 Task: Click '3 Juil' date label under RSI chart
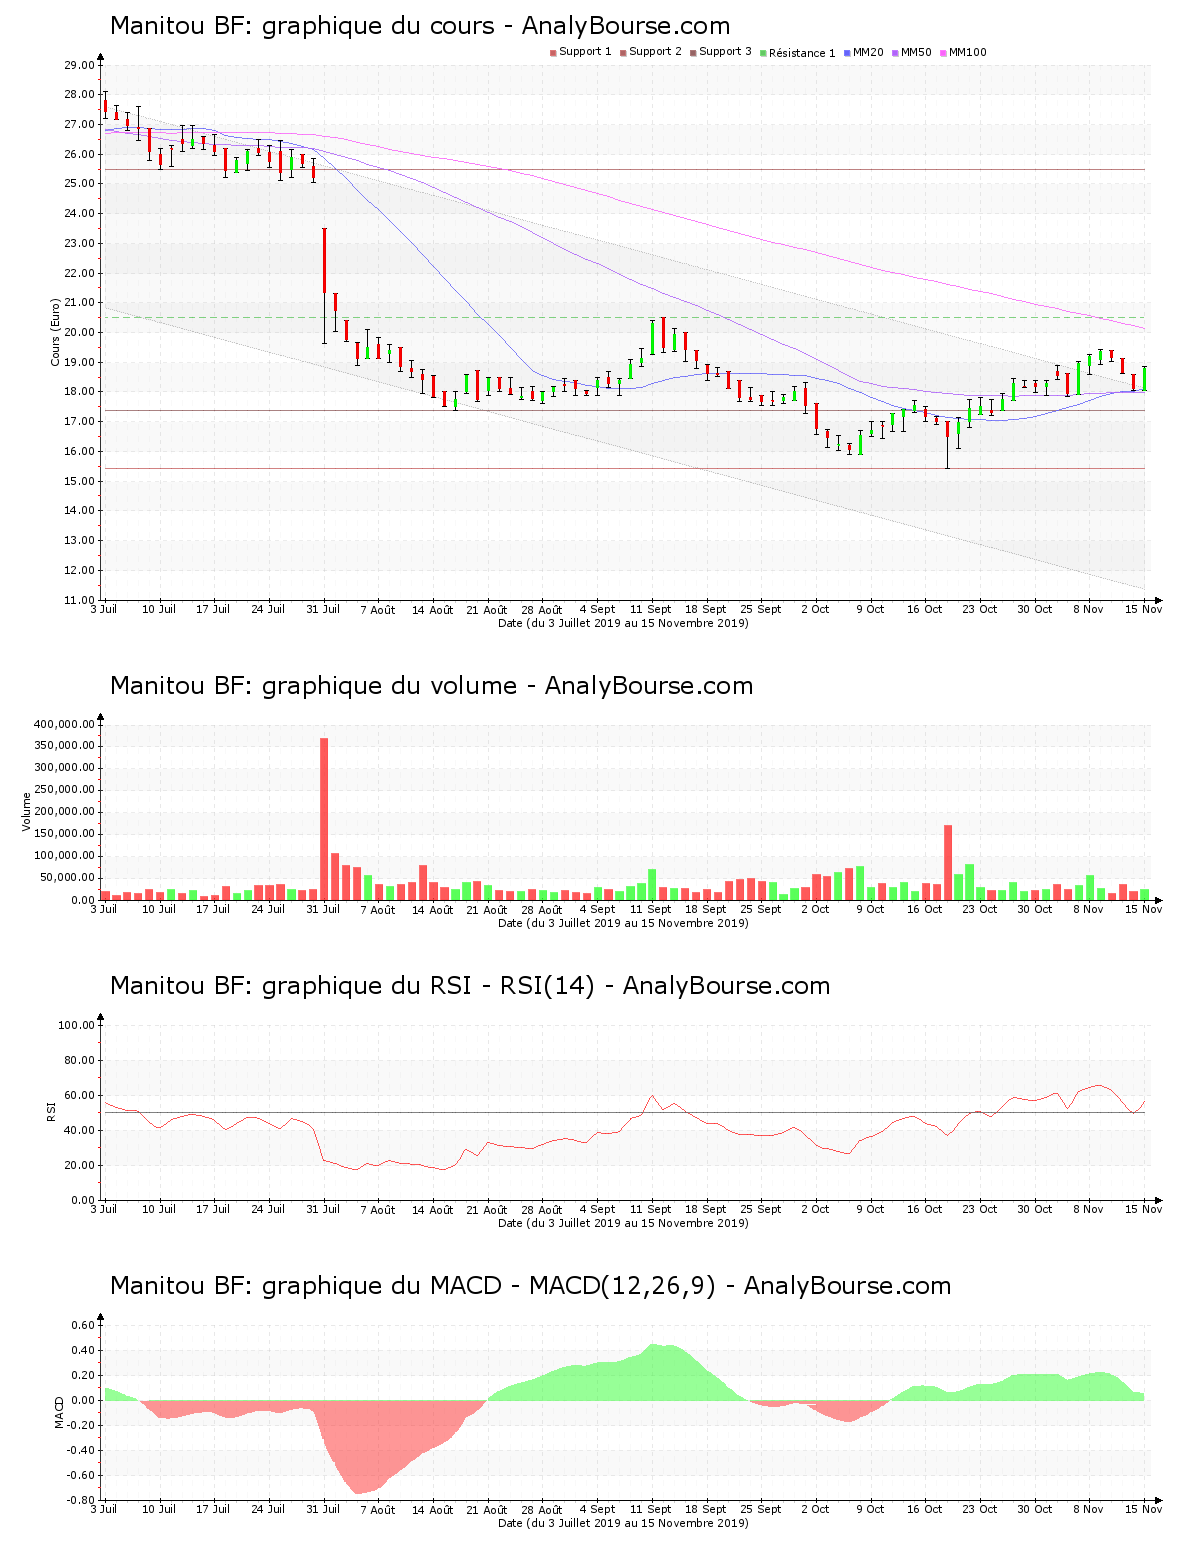(x=104, y=1209)
